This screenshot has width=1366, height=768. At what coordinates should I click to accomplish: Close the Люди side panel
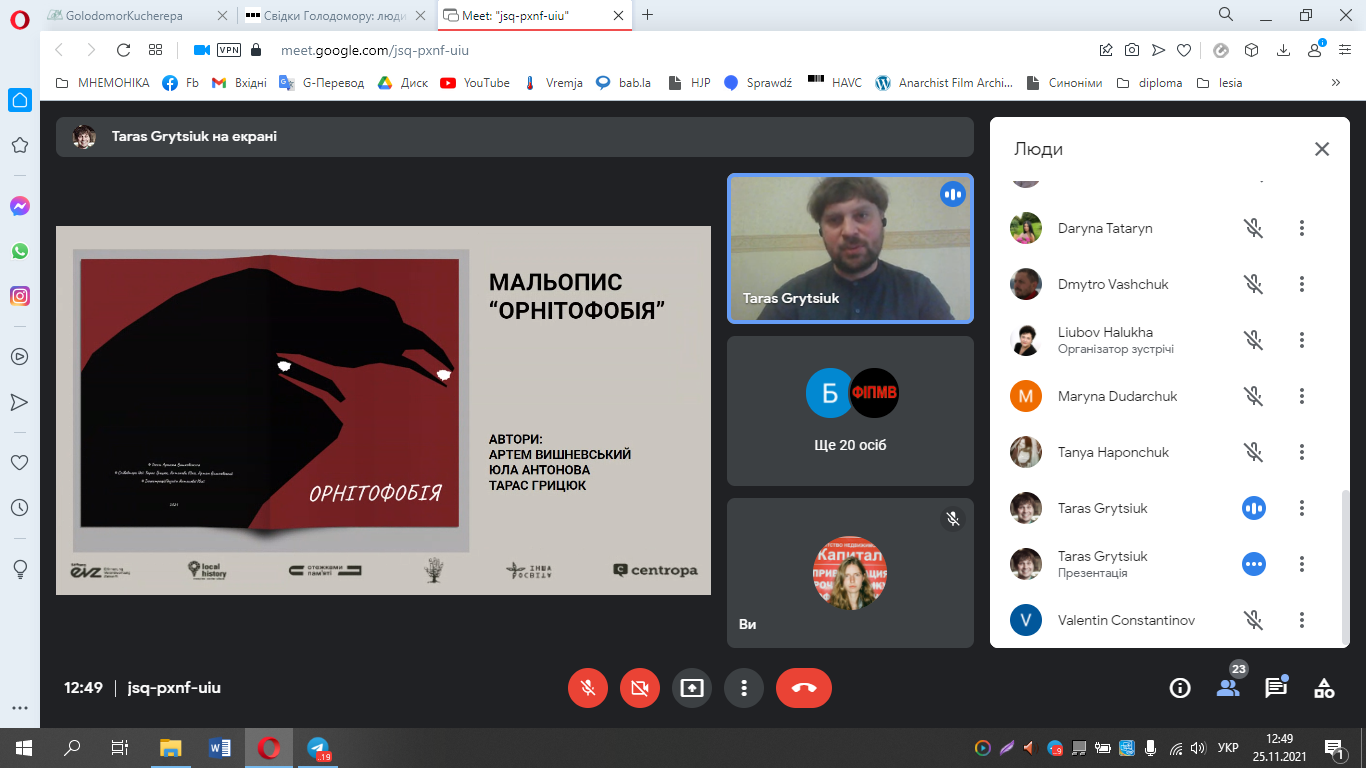(x=1322, y=149)
